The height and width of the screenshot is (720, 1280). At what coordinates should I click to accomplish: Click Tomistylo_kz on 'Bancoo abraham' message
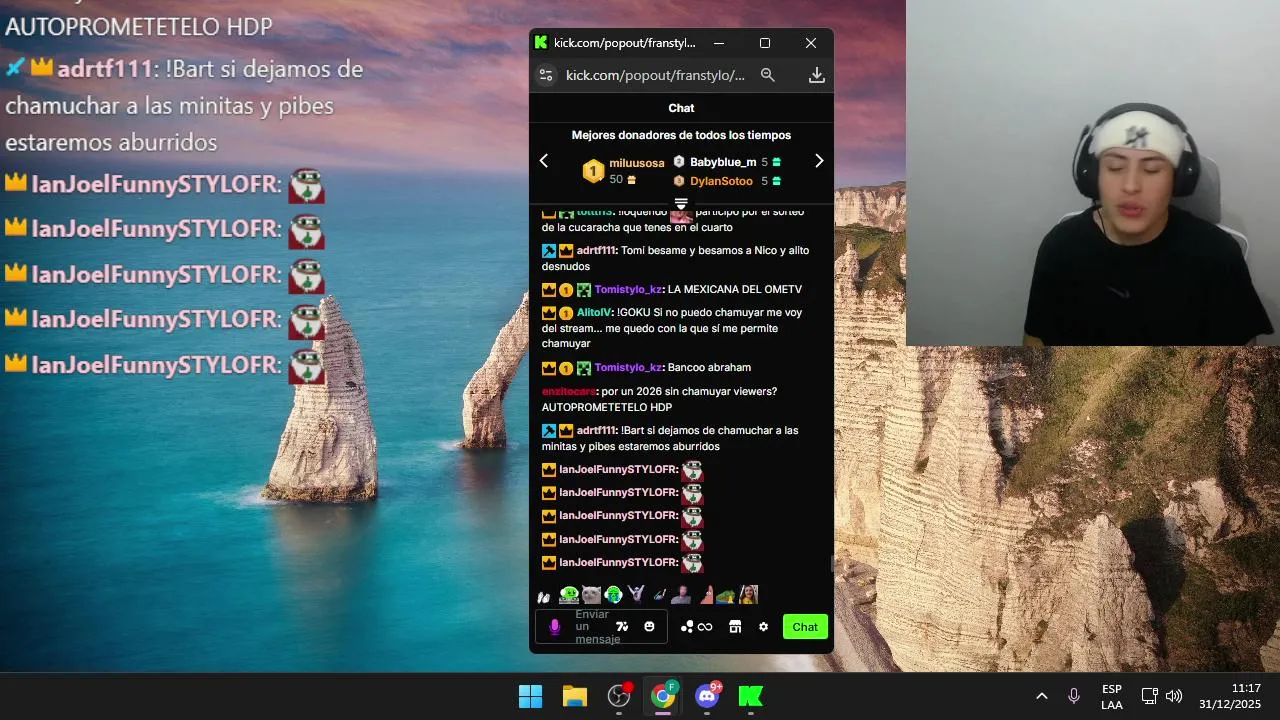point(628,368)
